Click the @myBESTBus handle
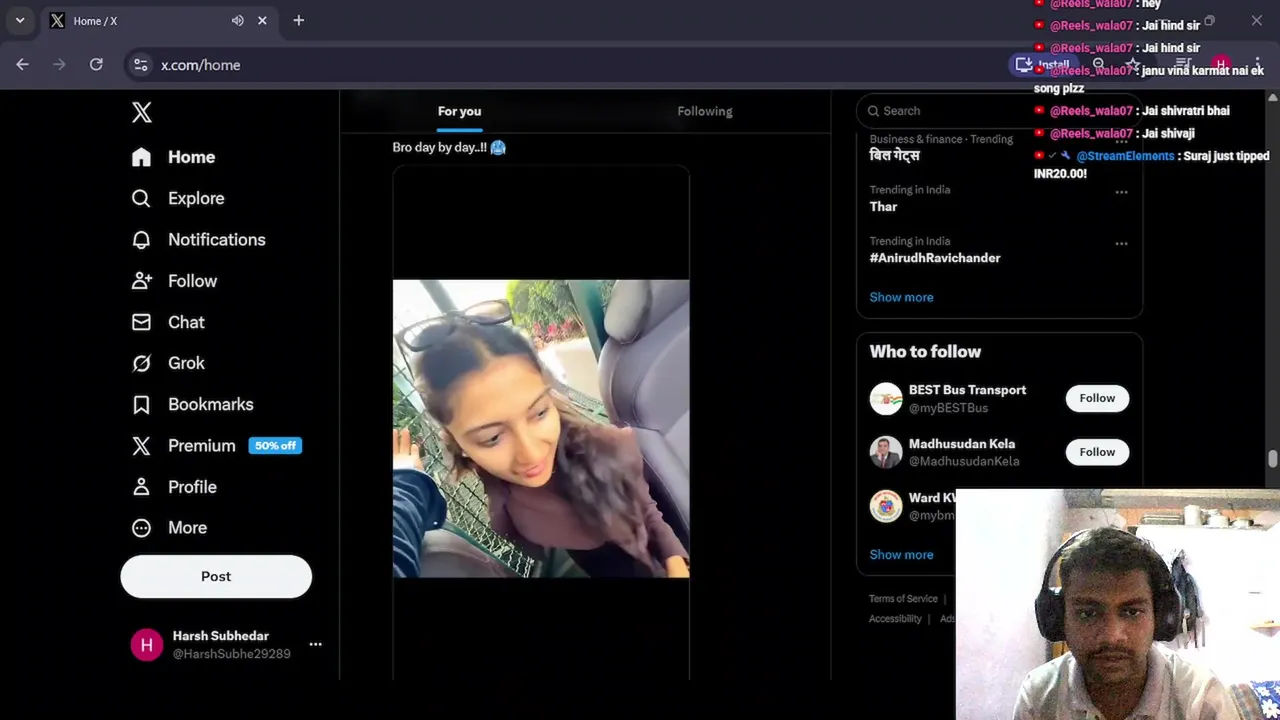The image size is (1280, 720). tap(948, 408)
